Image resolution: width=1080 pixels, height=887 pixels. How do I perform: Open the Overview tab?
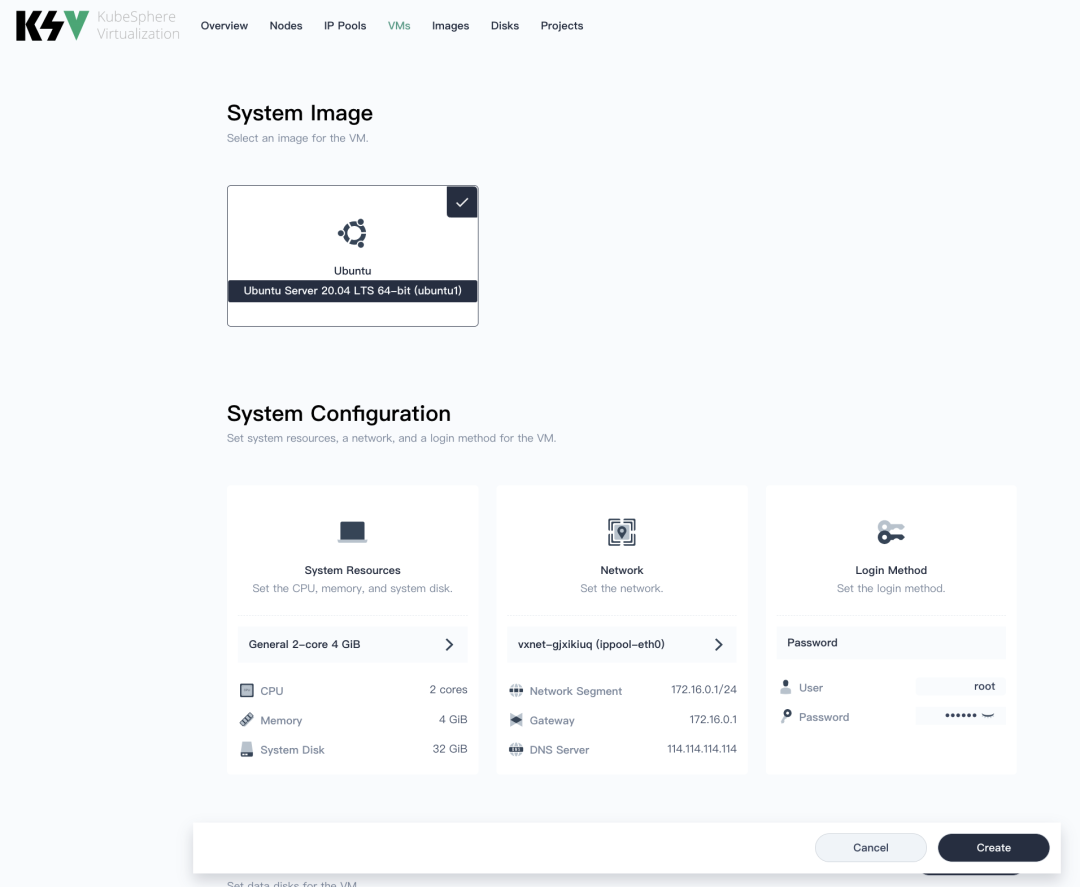tap(224, 25)
